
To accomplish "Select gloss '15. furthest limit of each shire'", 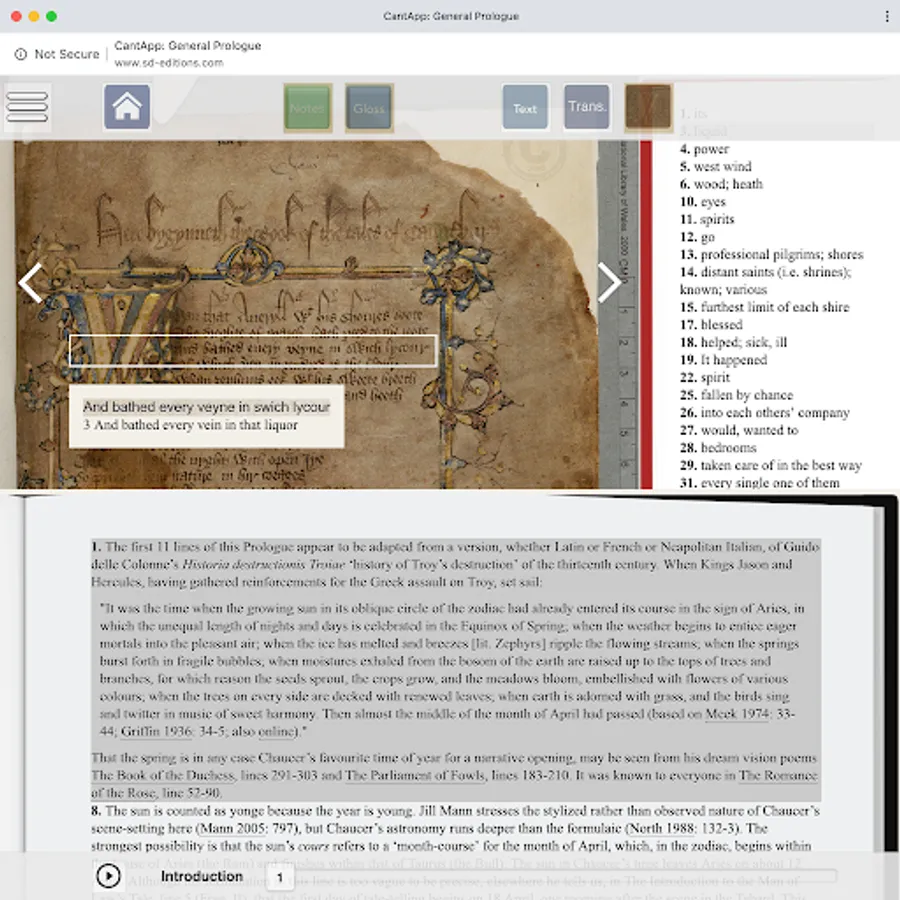I will tap(764, 307).
